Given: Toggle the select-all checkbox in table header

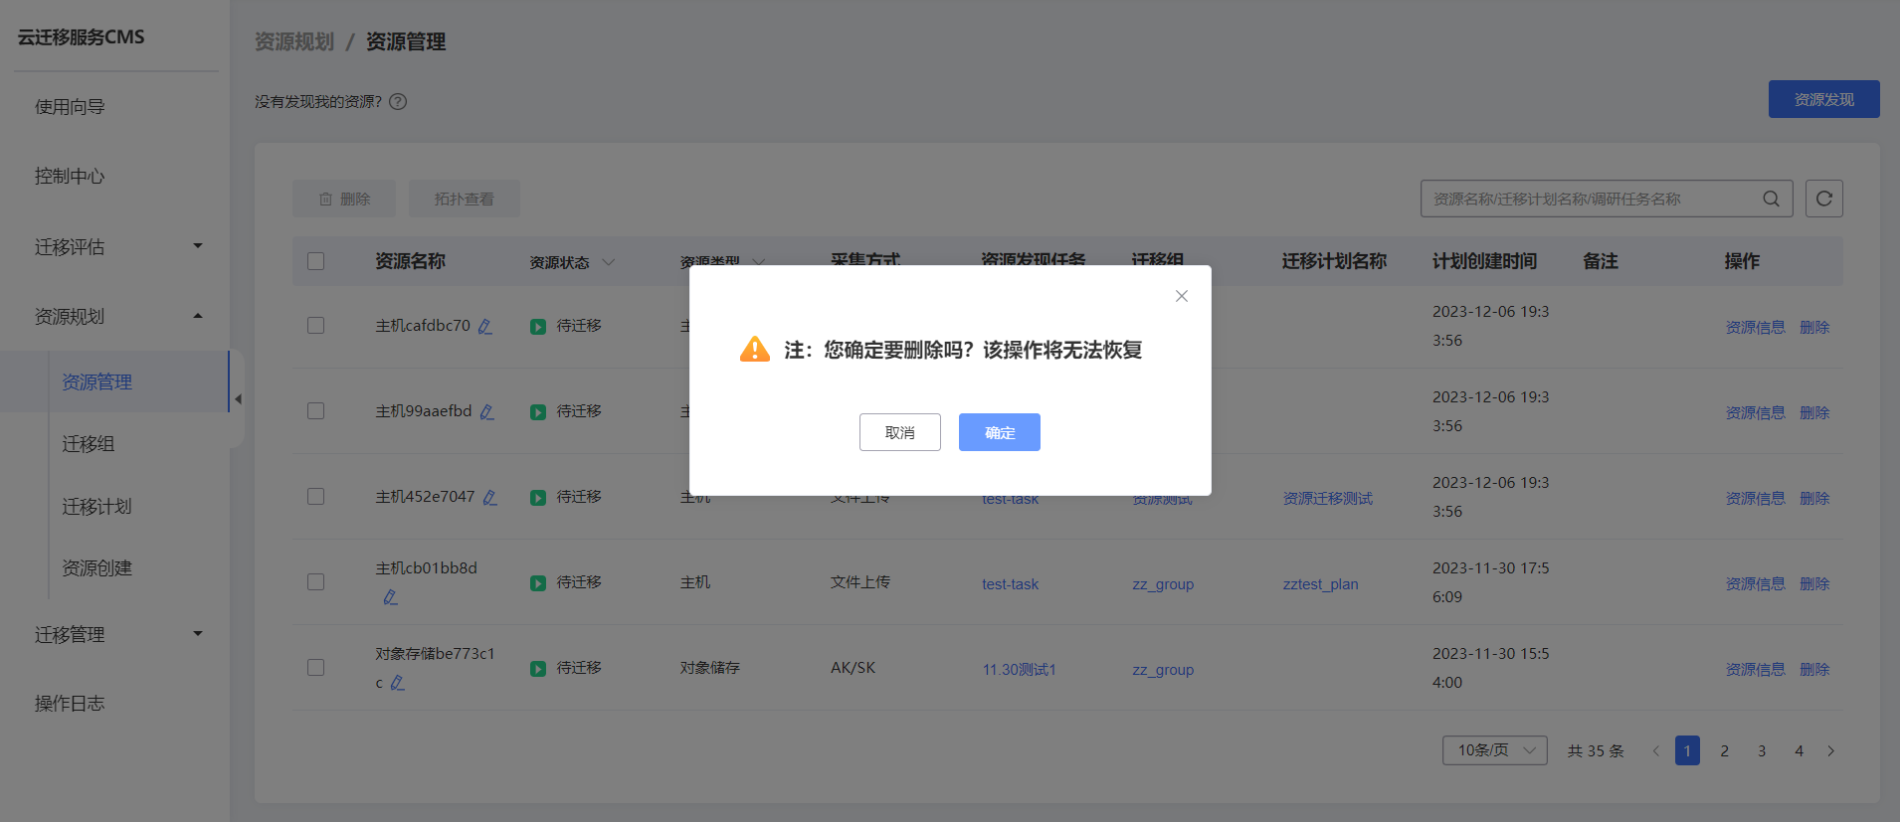Looking at the screenshot, I should [316, 261].
